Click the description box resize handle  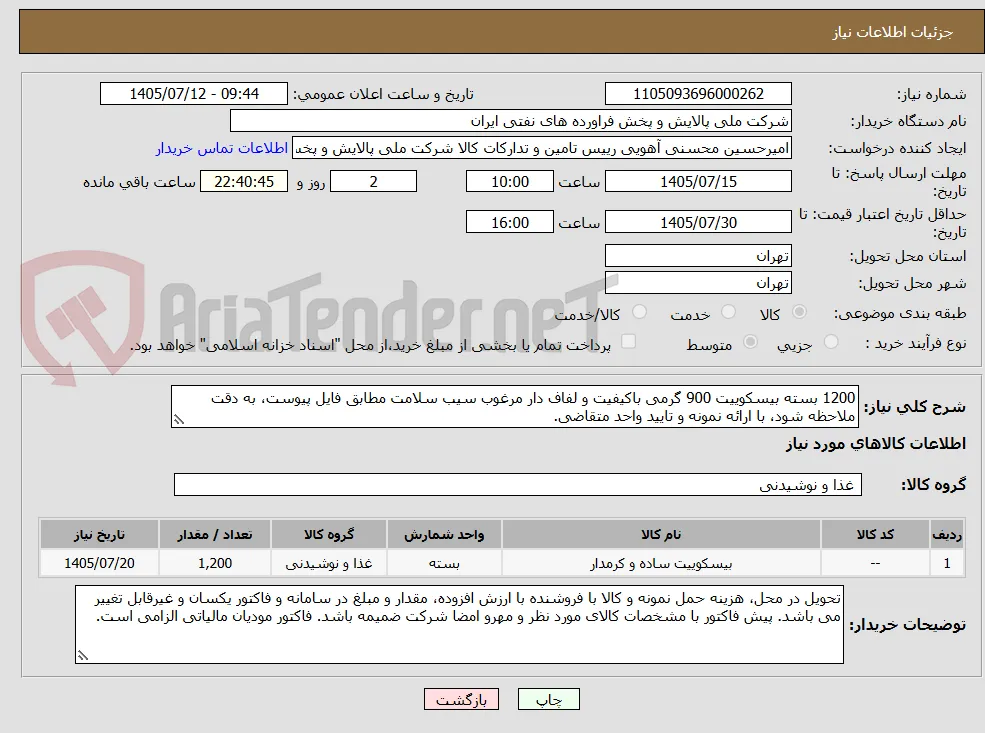(179, 420)
